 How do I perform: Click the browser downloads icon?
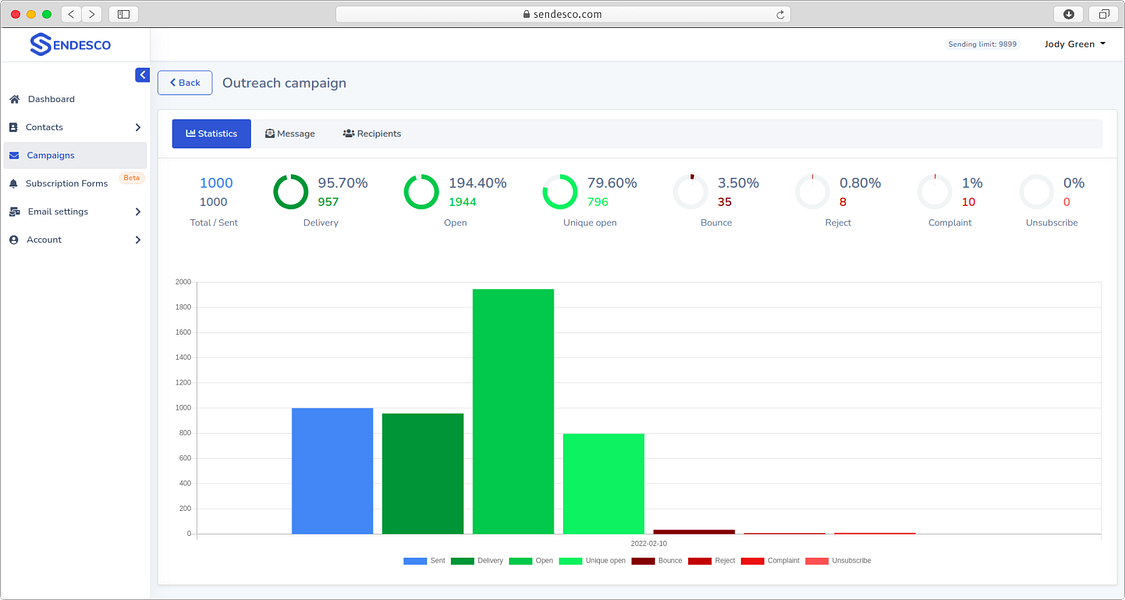(x=1068, y=14)
